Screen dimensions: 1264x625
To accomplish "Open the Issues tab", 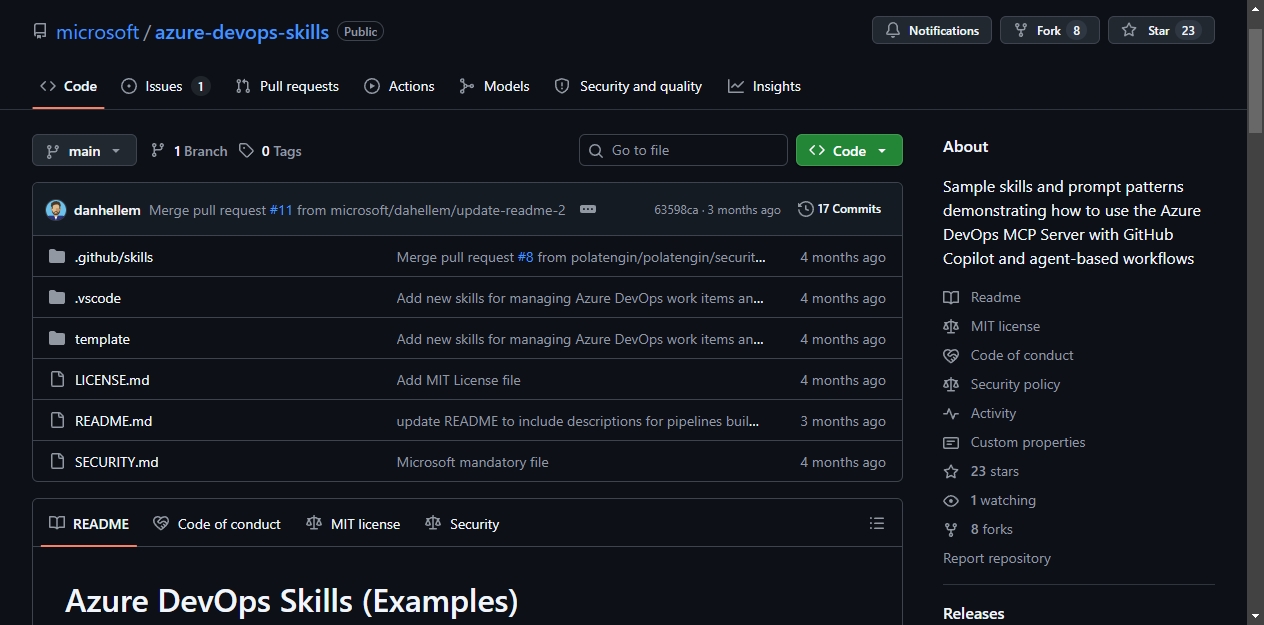I will [165, 86].
